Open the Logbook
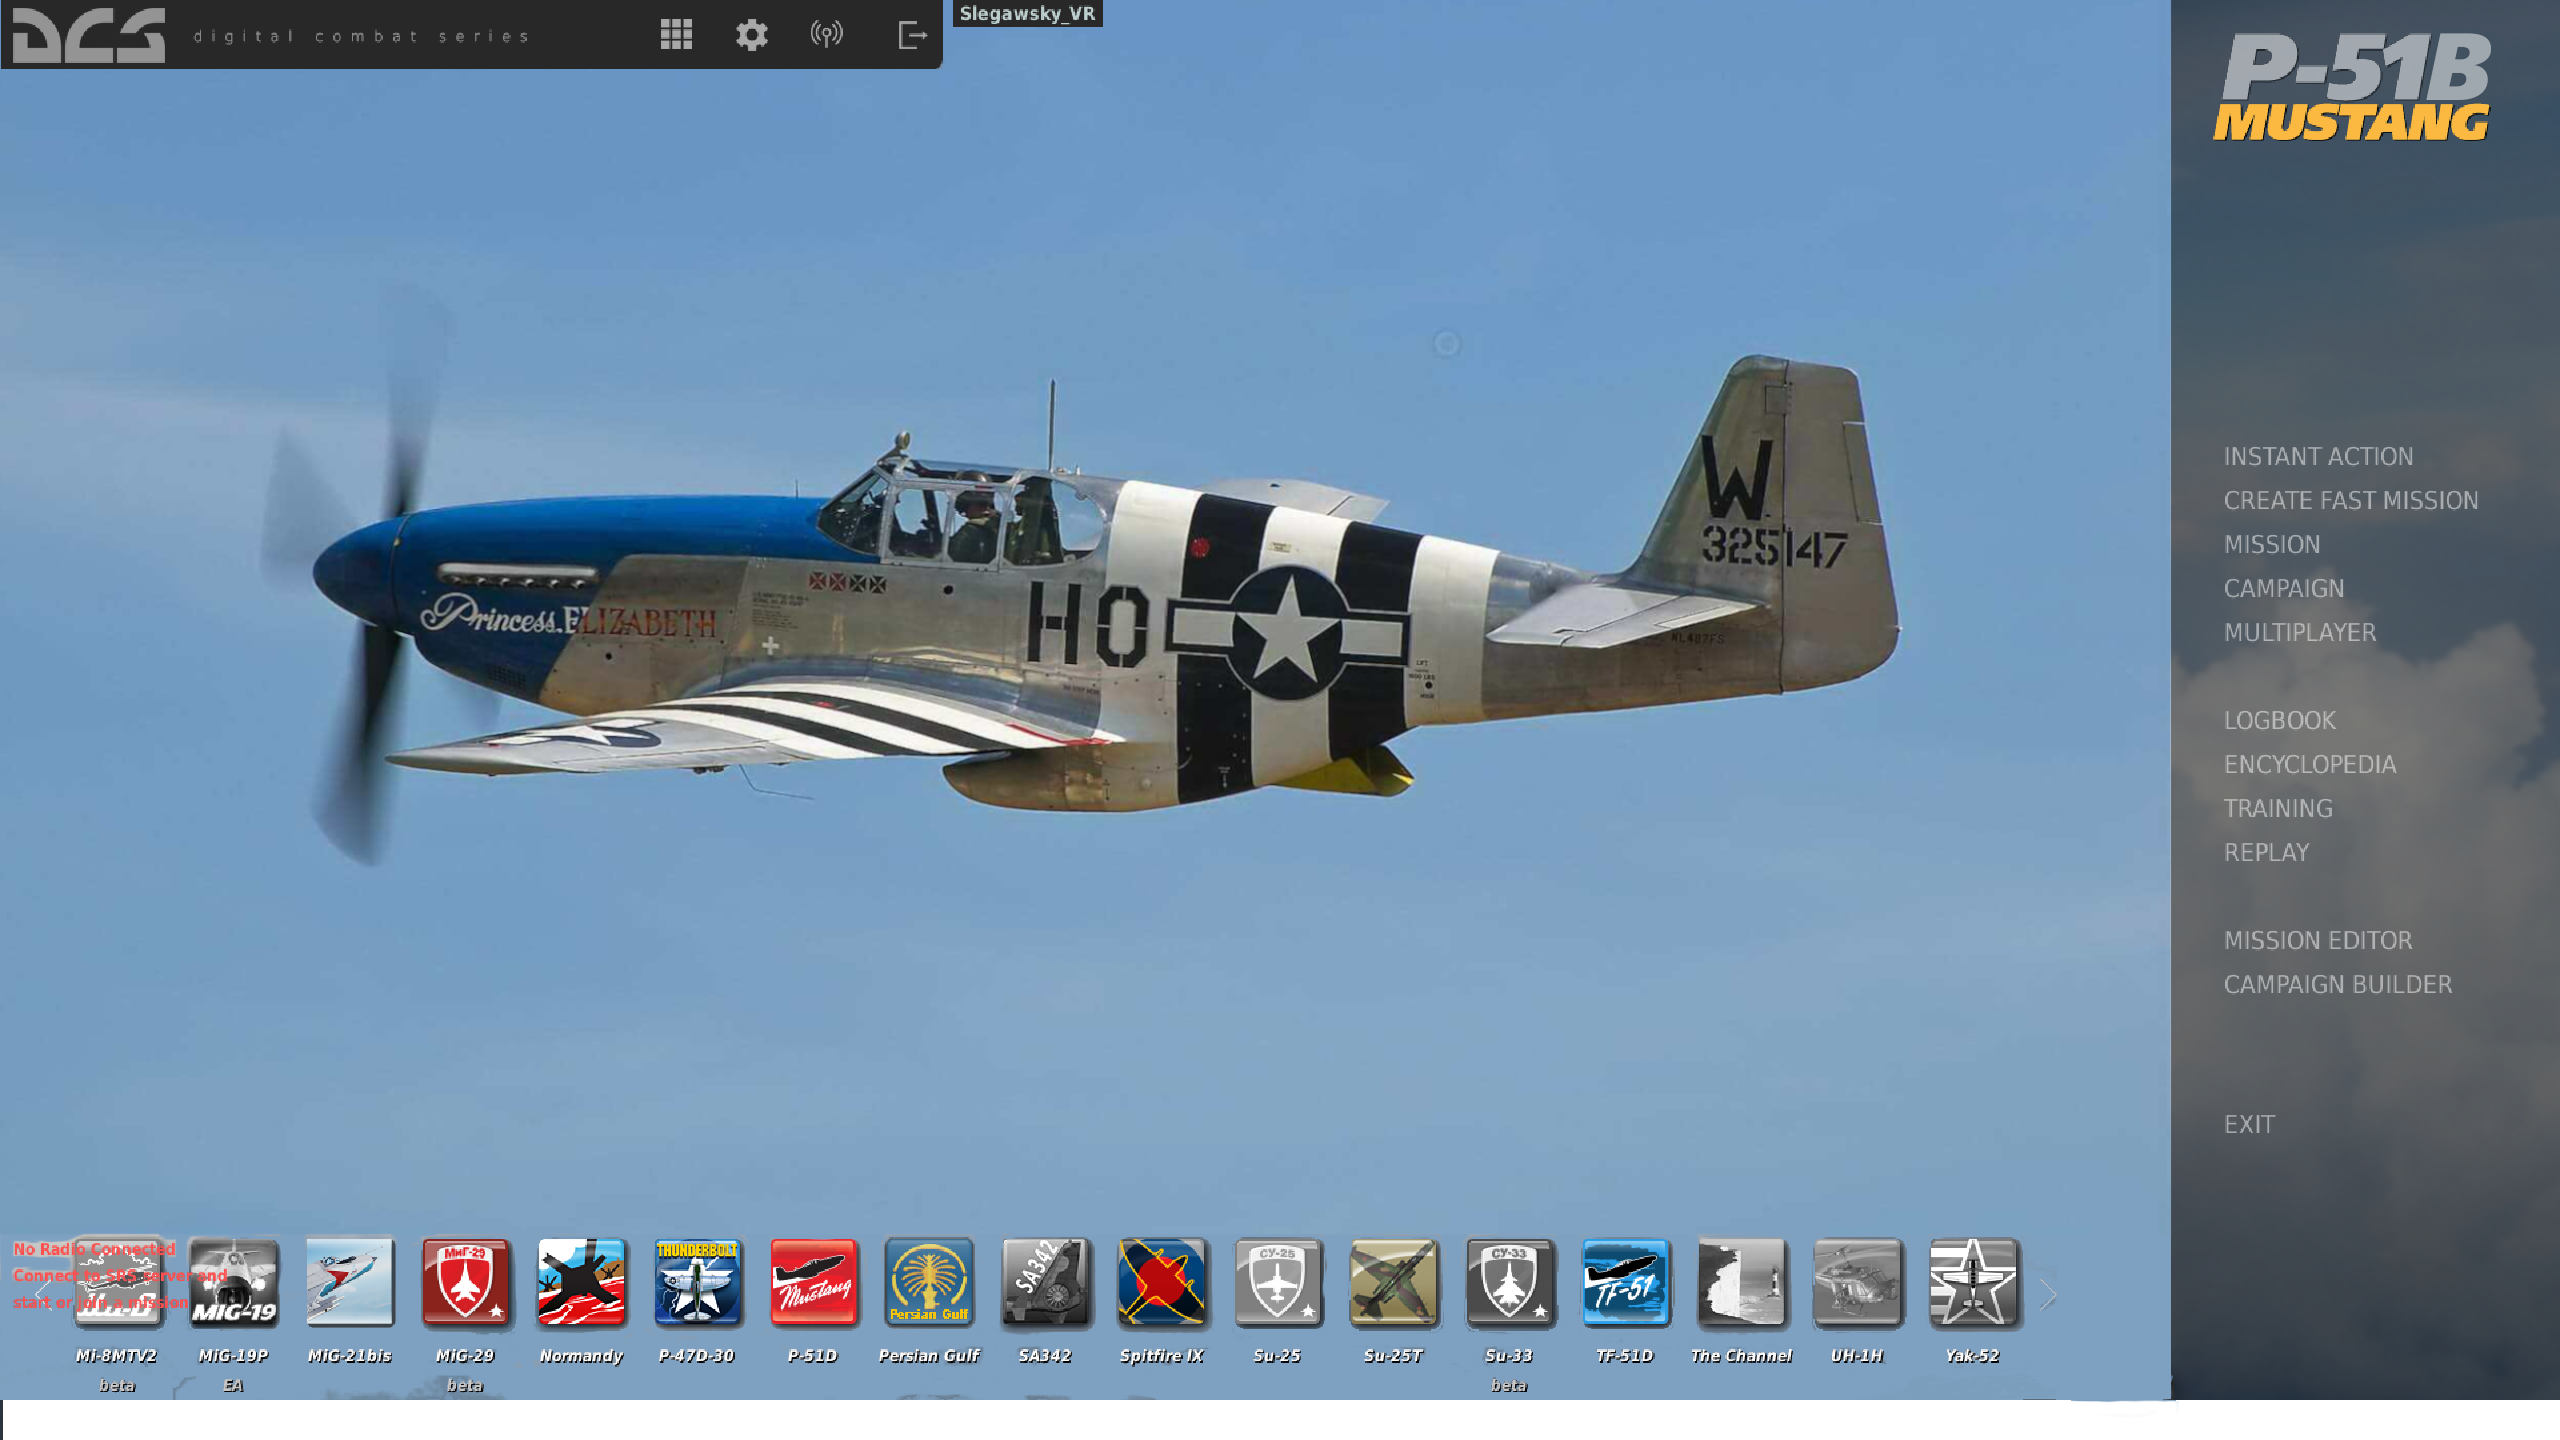2560x1440 pixels. (x=2280, y=721)
